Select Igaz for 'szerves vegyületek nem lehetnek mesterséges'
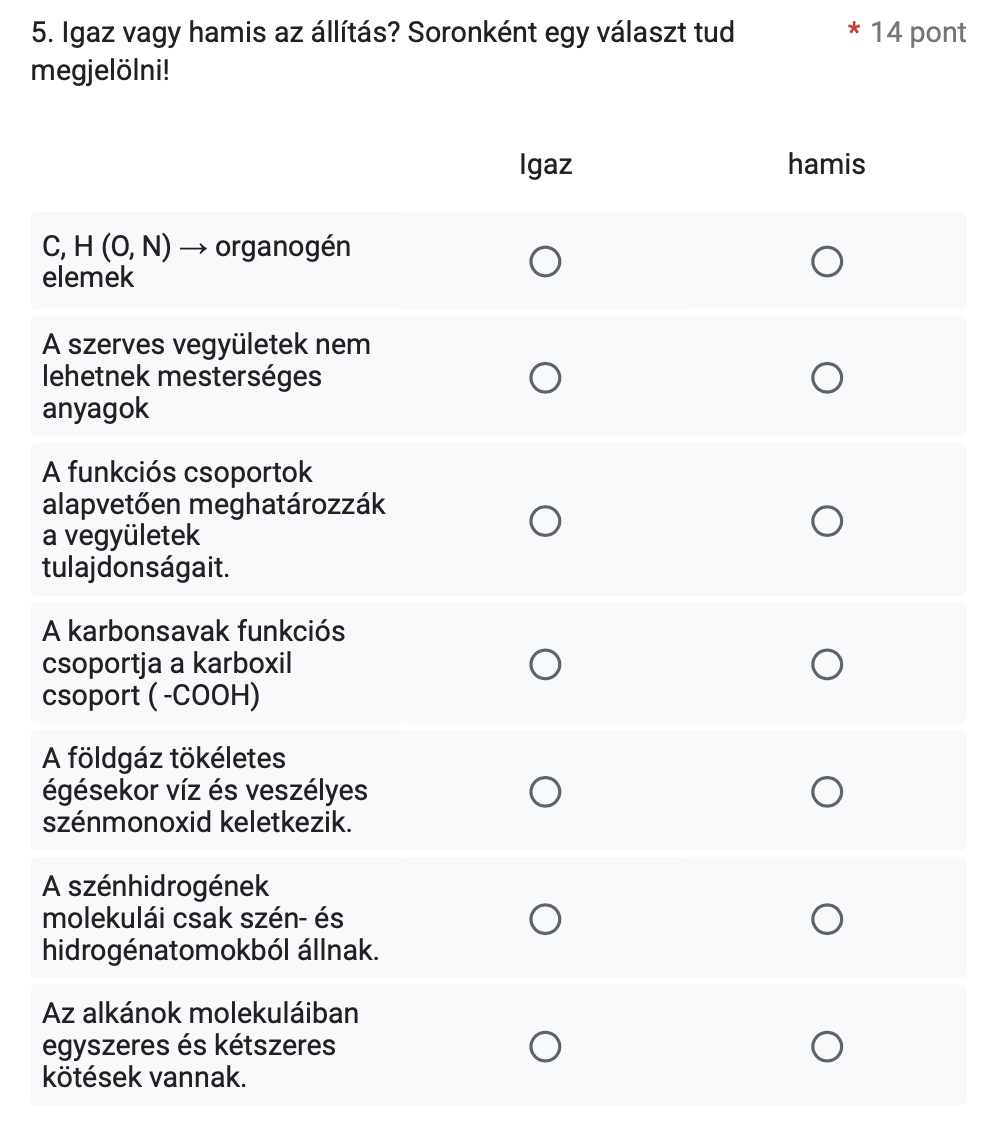 pyautogui.click(x=545, y=378)
